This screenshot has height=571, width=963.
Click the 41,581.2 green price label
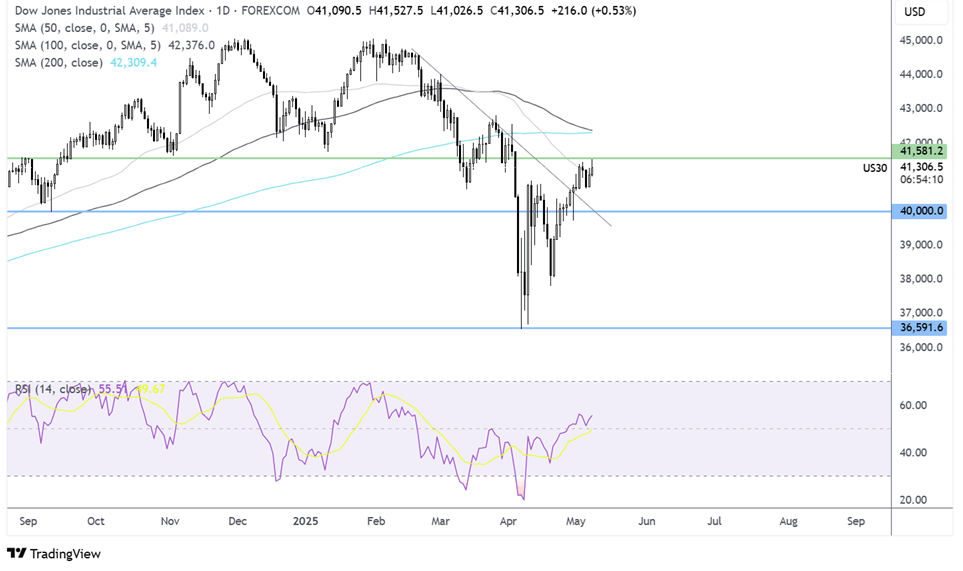921,150
